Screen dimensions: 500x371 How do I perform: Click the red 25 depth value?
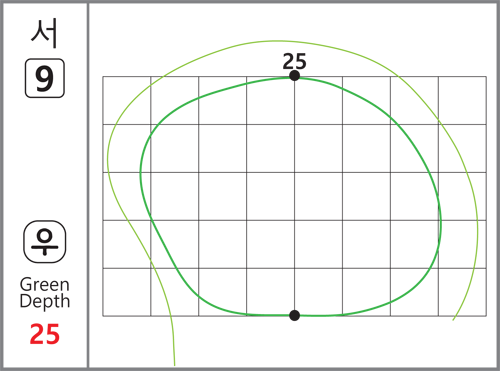(45, 334)
